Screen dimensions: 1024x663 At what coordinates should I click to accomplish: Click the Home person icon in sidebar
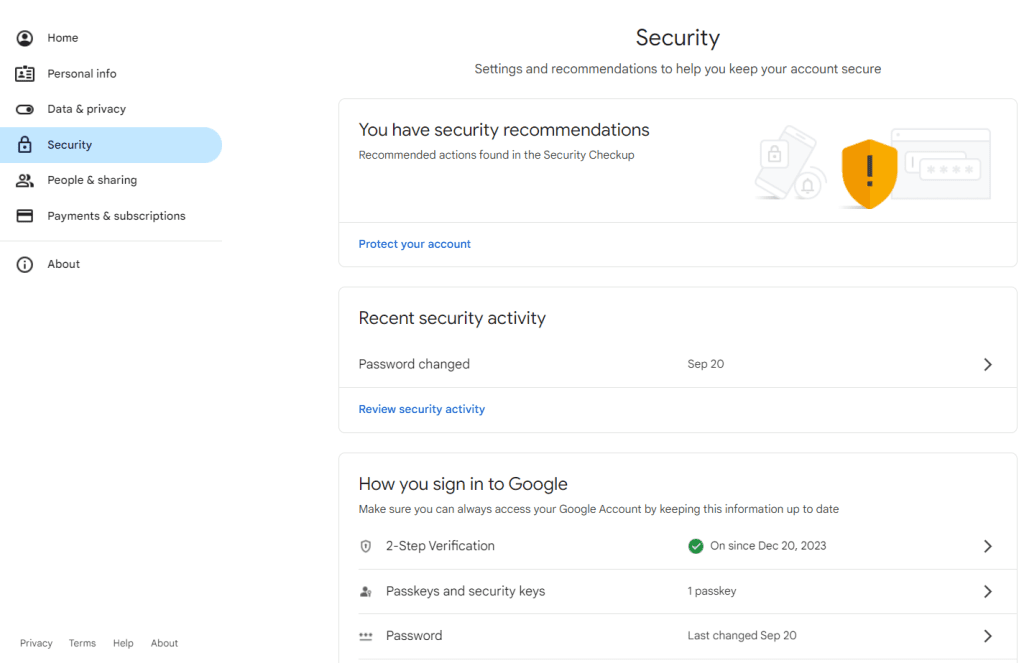tap(25, 38)
